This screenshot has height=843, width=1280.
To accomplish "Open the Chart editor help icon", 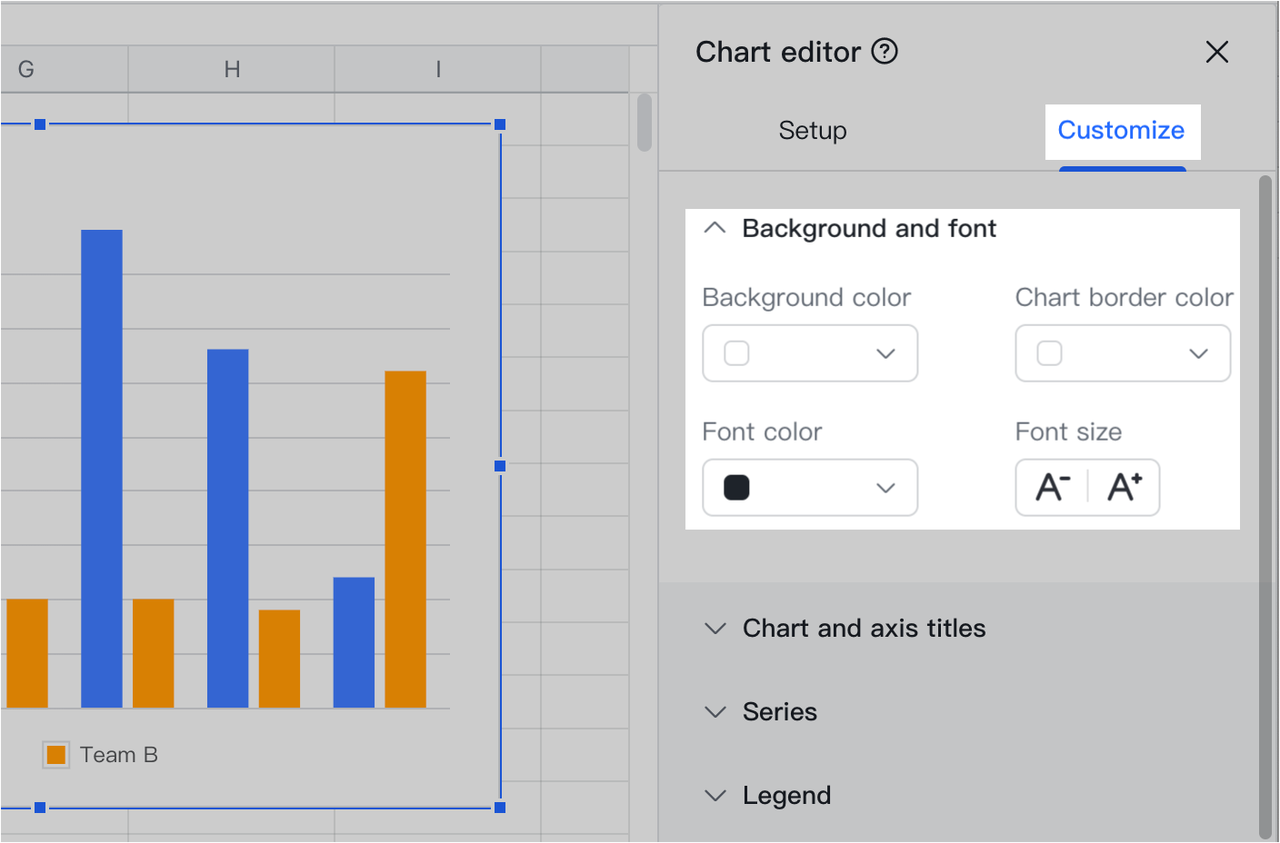I will coord(884,52).
